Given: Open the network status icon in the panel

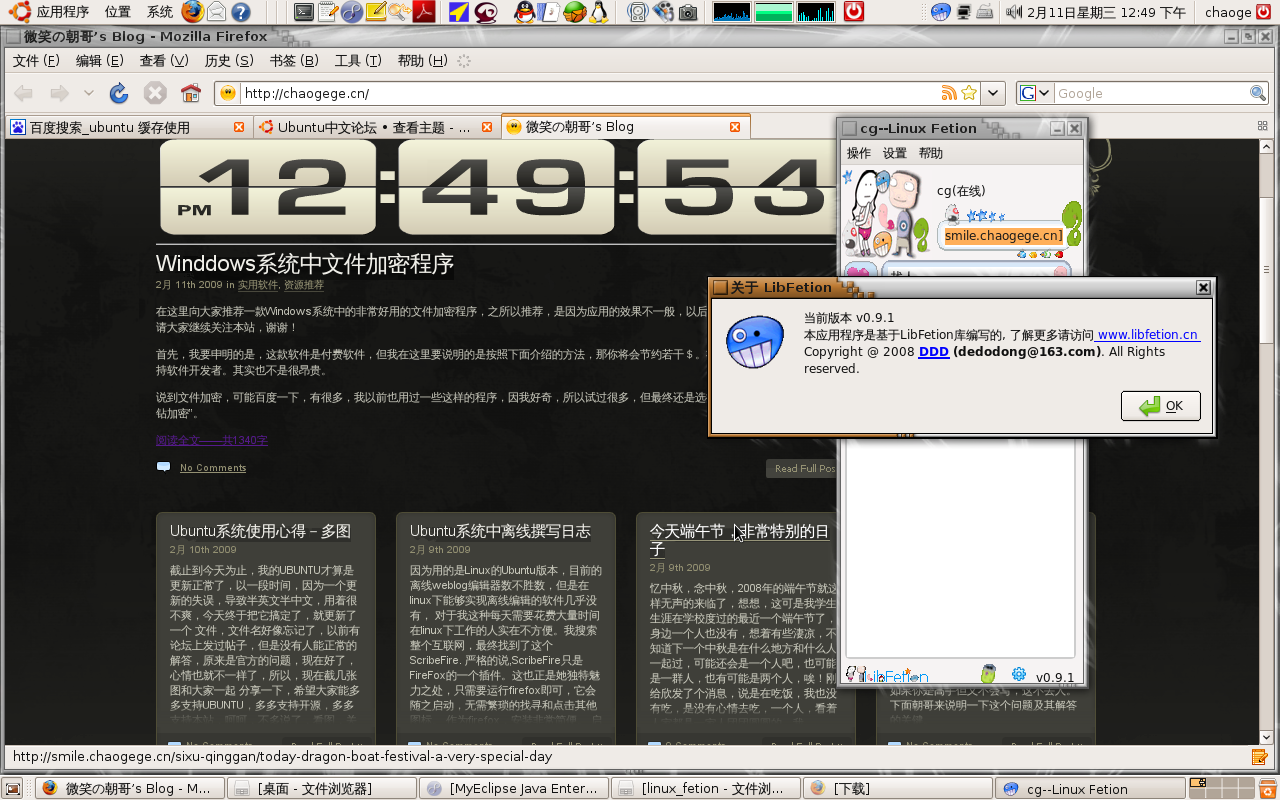Looking at the screenshot, I should [963, 12].
